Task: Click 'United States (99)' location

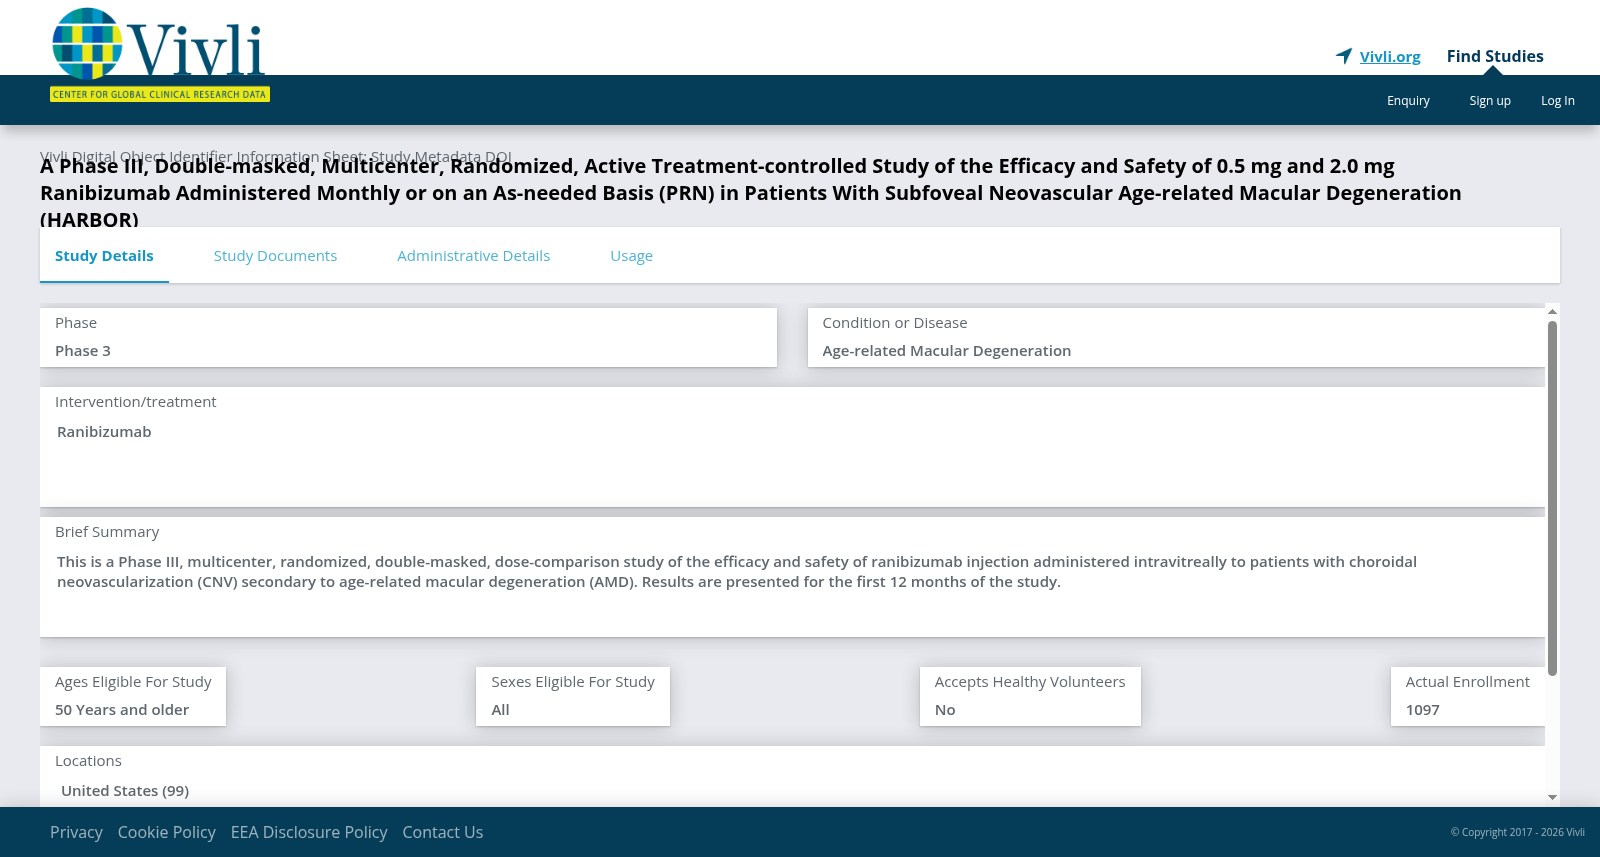Action: tap(125, 791)
